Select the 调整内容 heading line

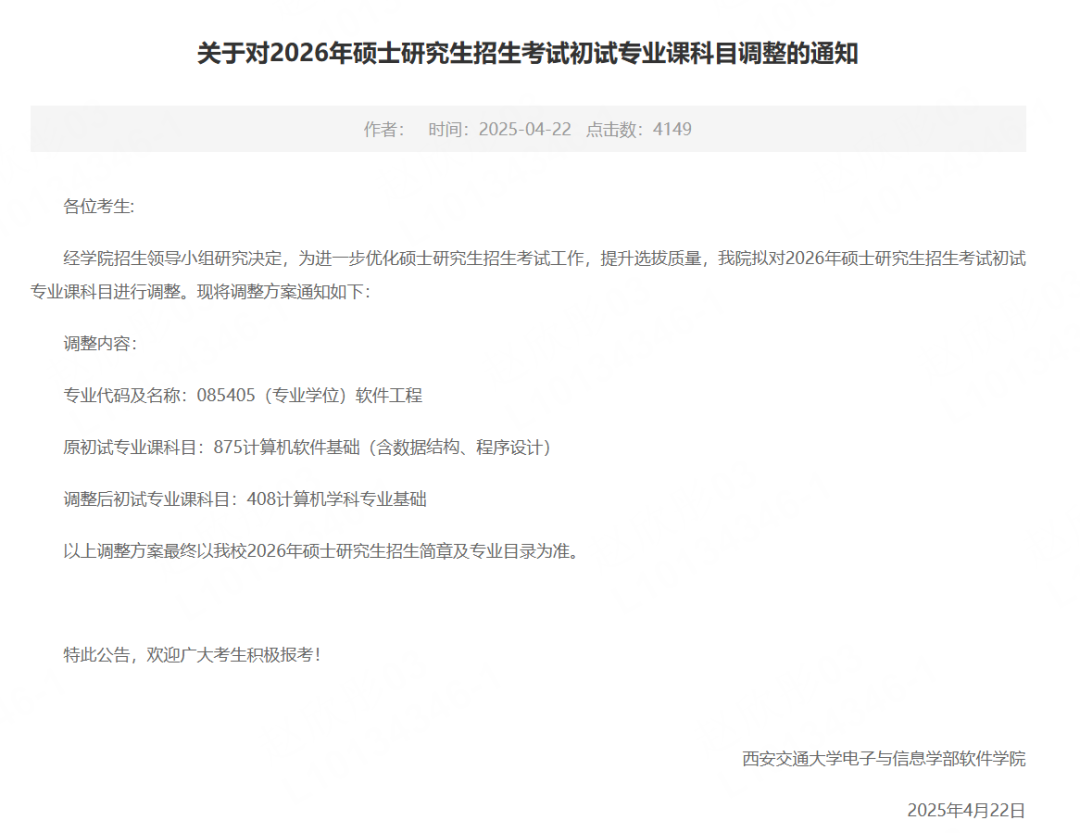tap(101, 343)
